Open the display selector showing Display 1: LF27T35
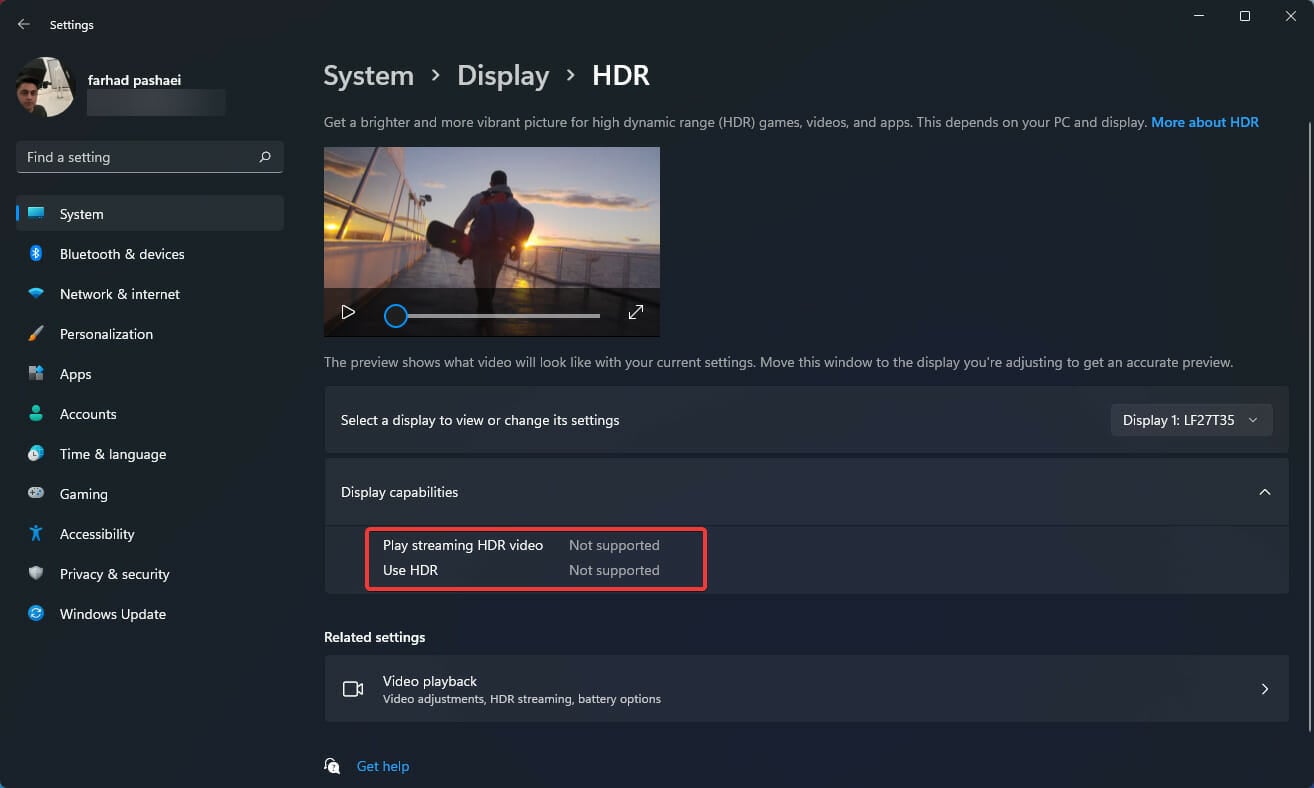The image size is (1314, 788). pos(1190,420)
